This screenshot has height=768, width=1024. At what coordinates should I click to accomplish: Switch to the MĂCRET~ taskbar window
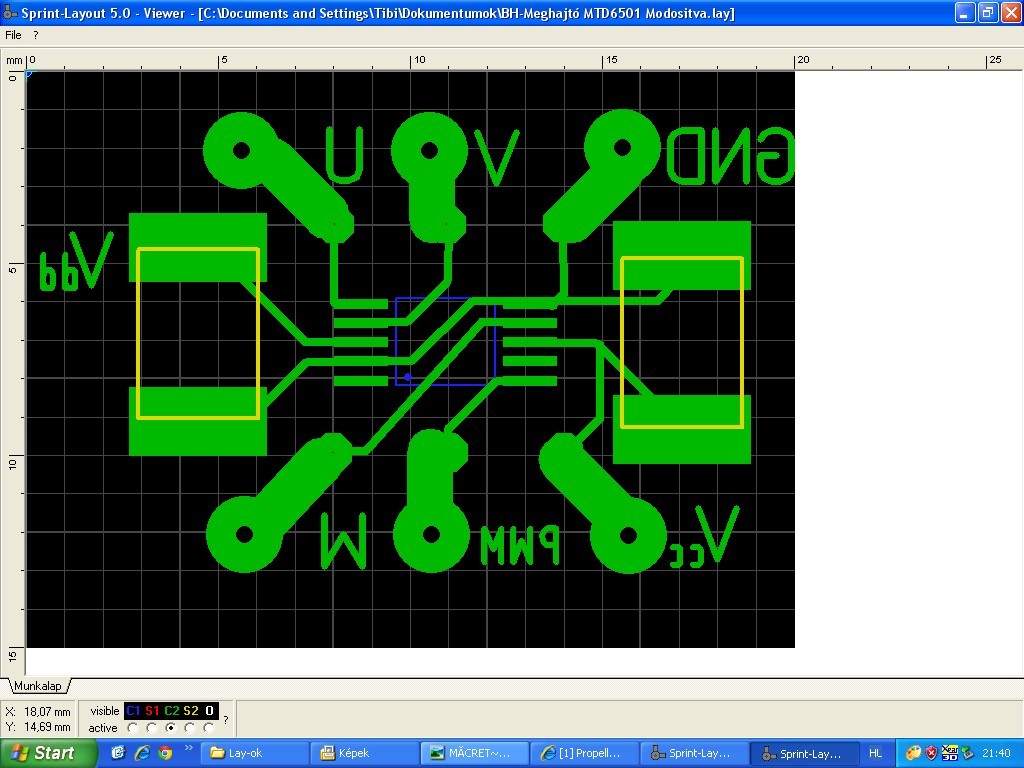pos(474,753)
